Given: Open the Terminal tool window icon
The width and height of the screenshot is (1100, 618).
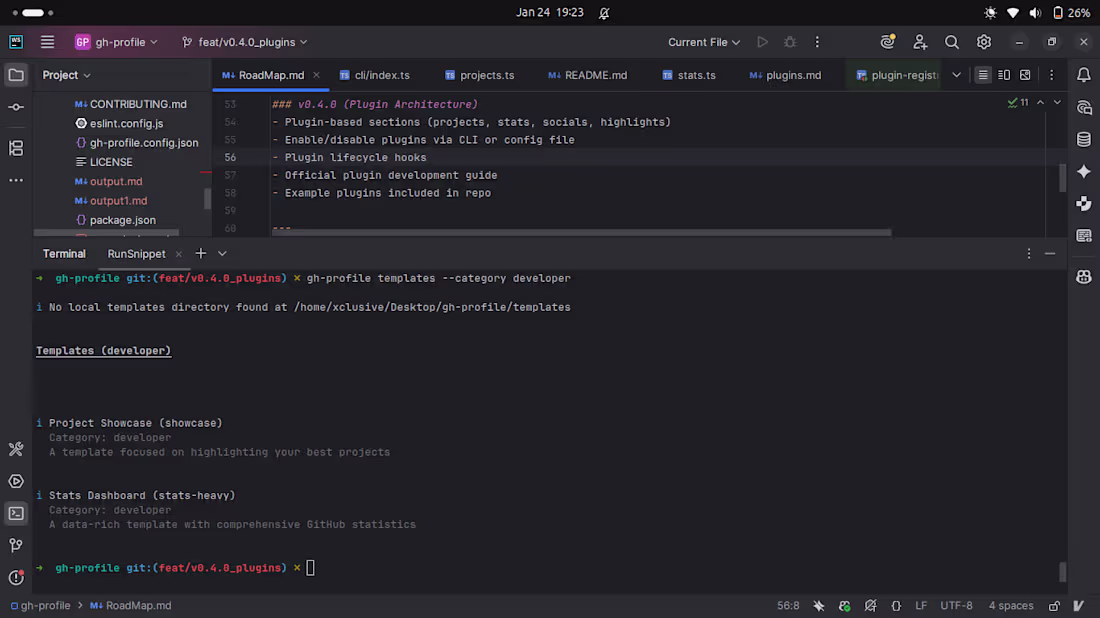Looking at the screenshot, I should click(x=16, y=513).
